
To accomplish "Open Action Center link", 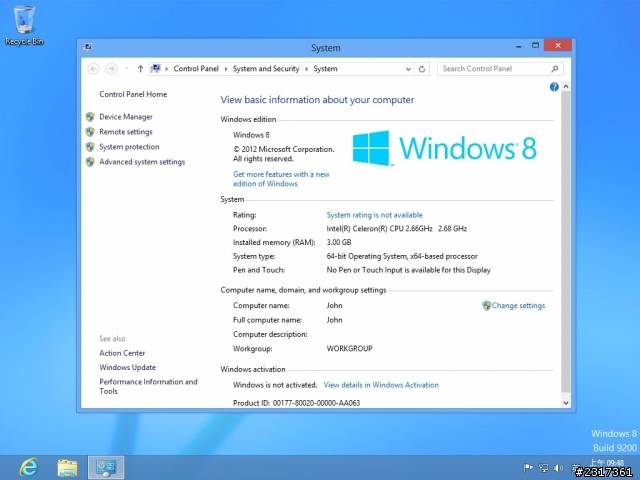I will tap(122, 353).
